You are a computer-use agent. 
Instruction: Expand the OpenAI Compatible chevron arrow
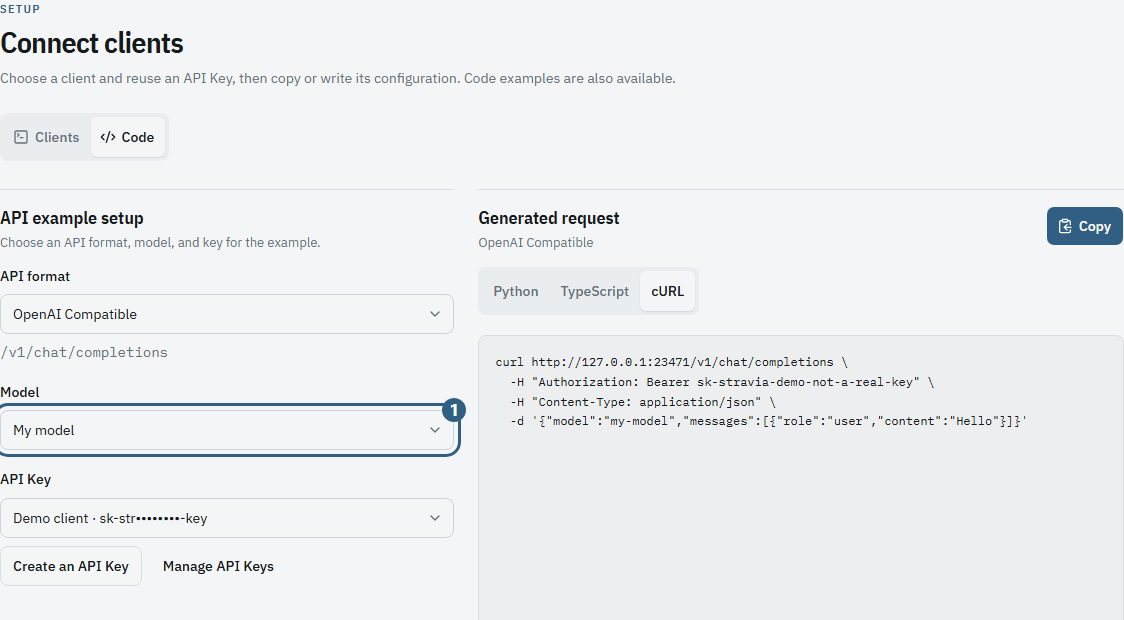(x=434, y=314)
